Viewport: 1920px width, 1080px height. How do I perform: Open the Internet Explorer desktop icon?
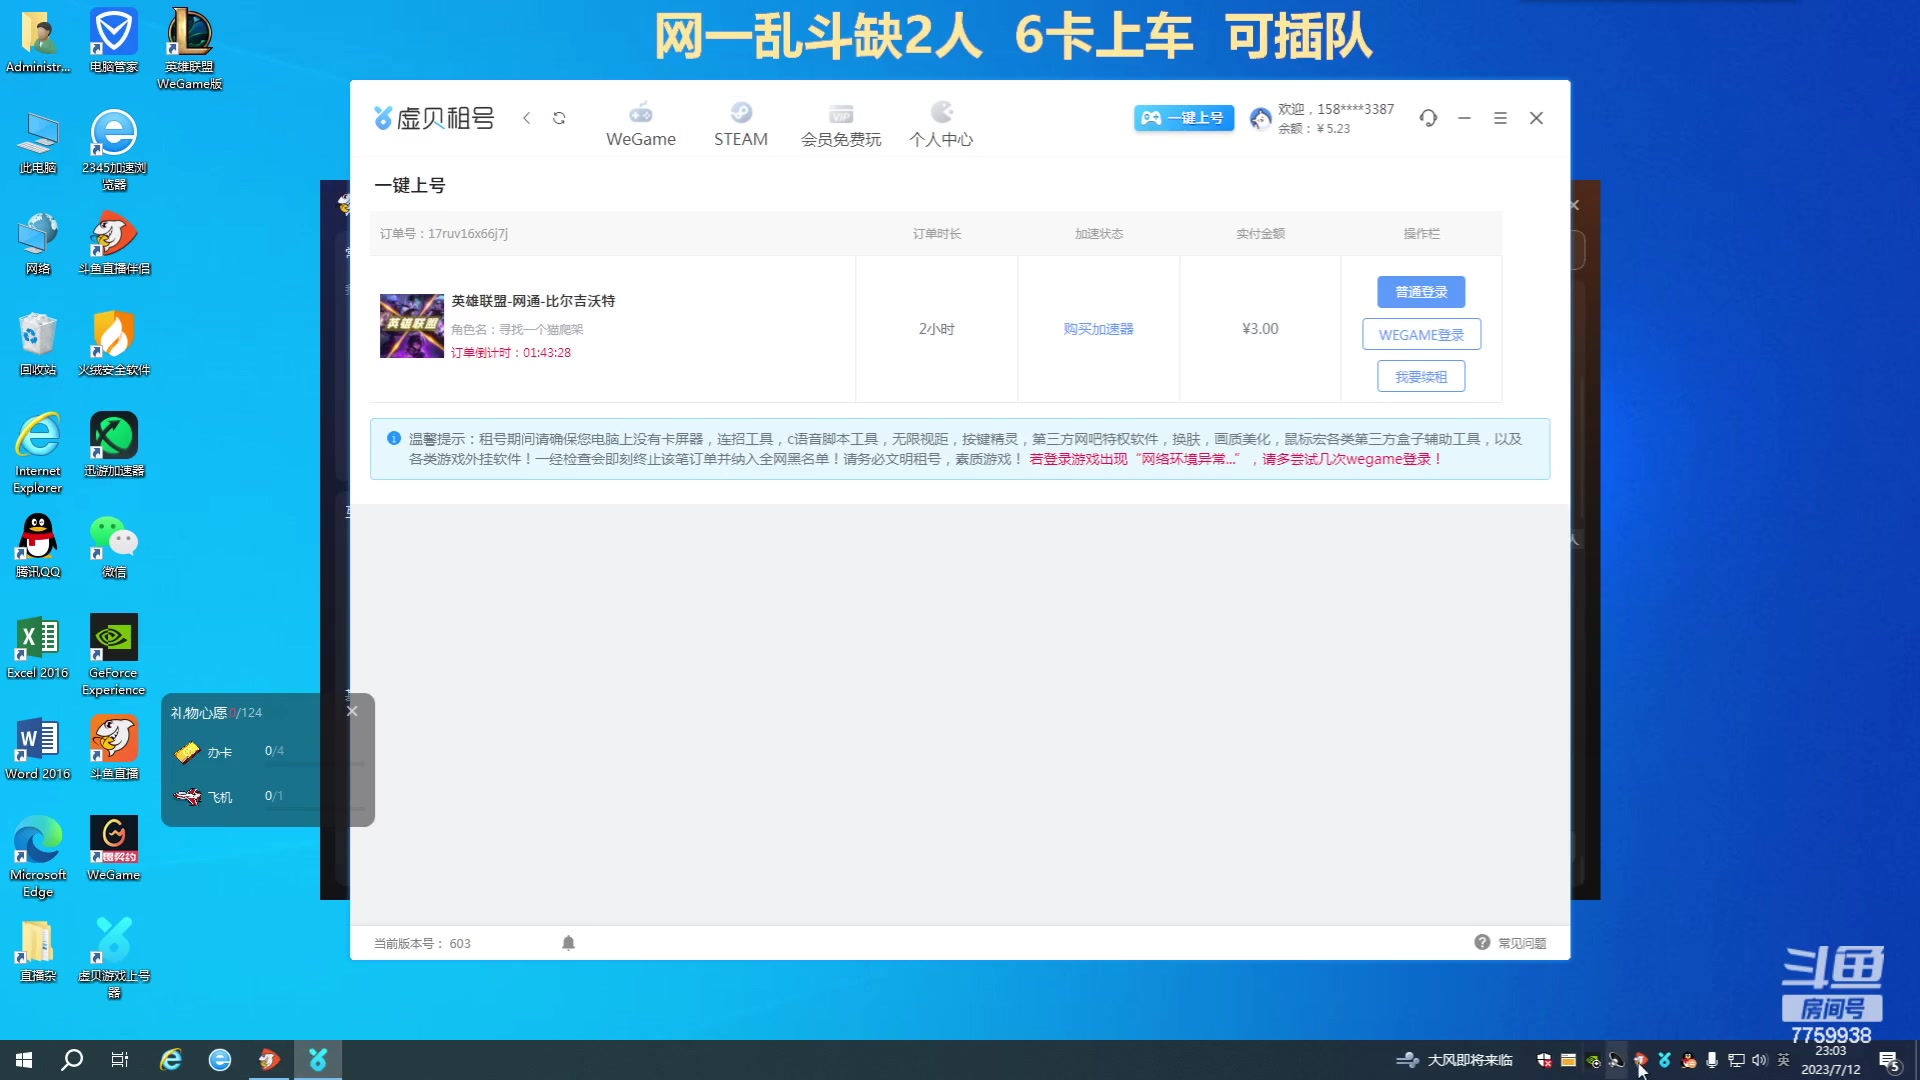[38, 453]
